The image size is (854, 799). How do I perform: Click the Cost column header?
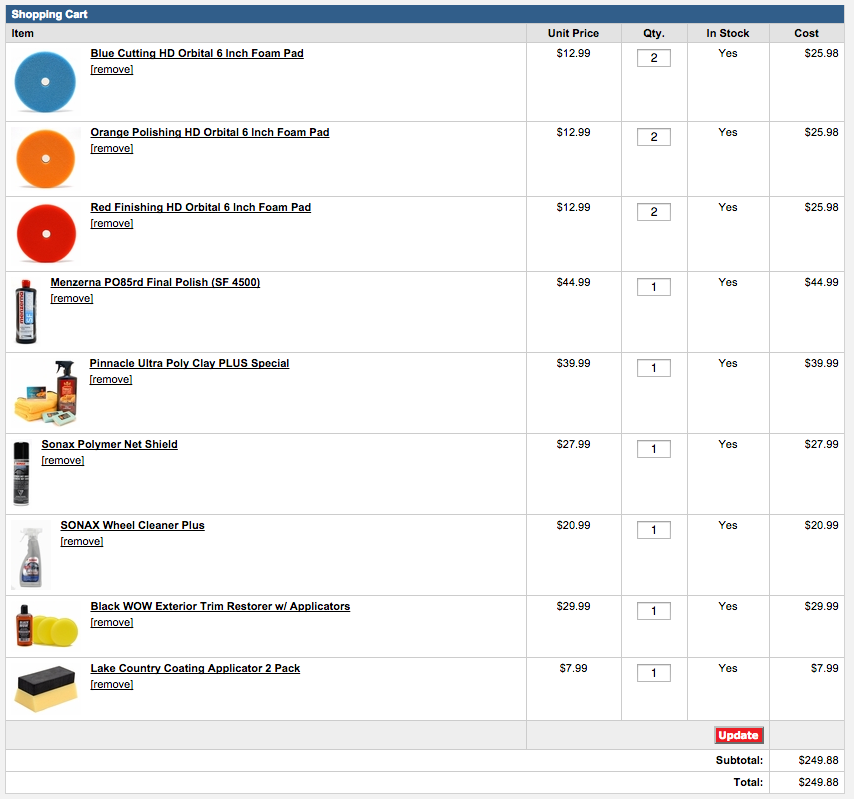[x=806, y=34]
